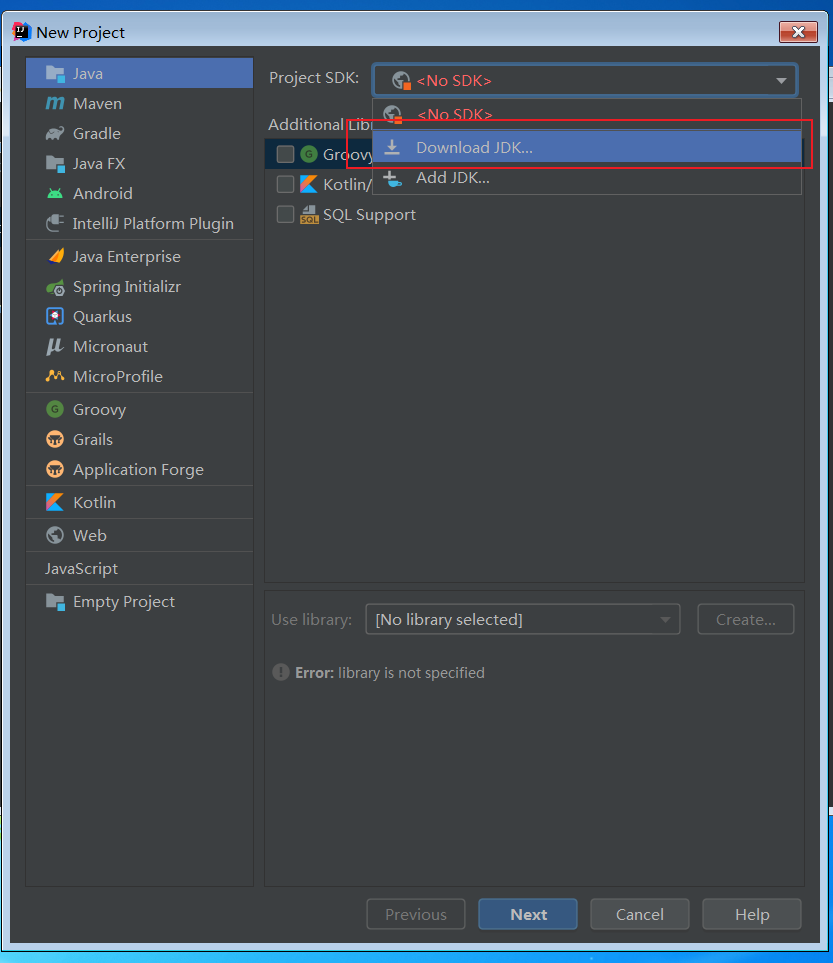This screenshot has height=963, width=833.
Task: Select the Application Forge icon
Action: point(55,469)
